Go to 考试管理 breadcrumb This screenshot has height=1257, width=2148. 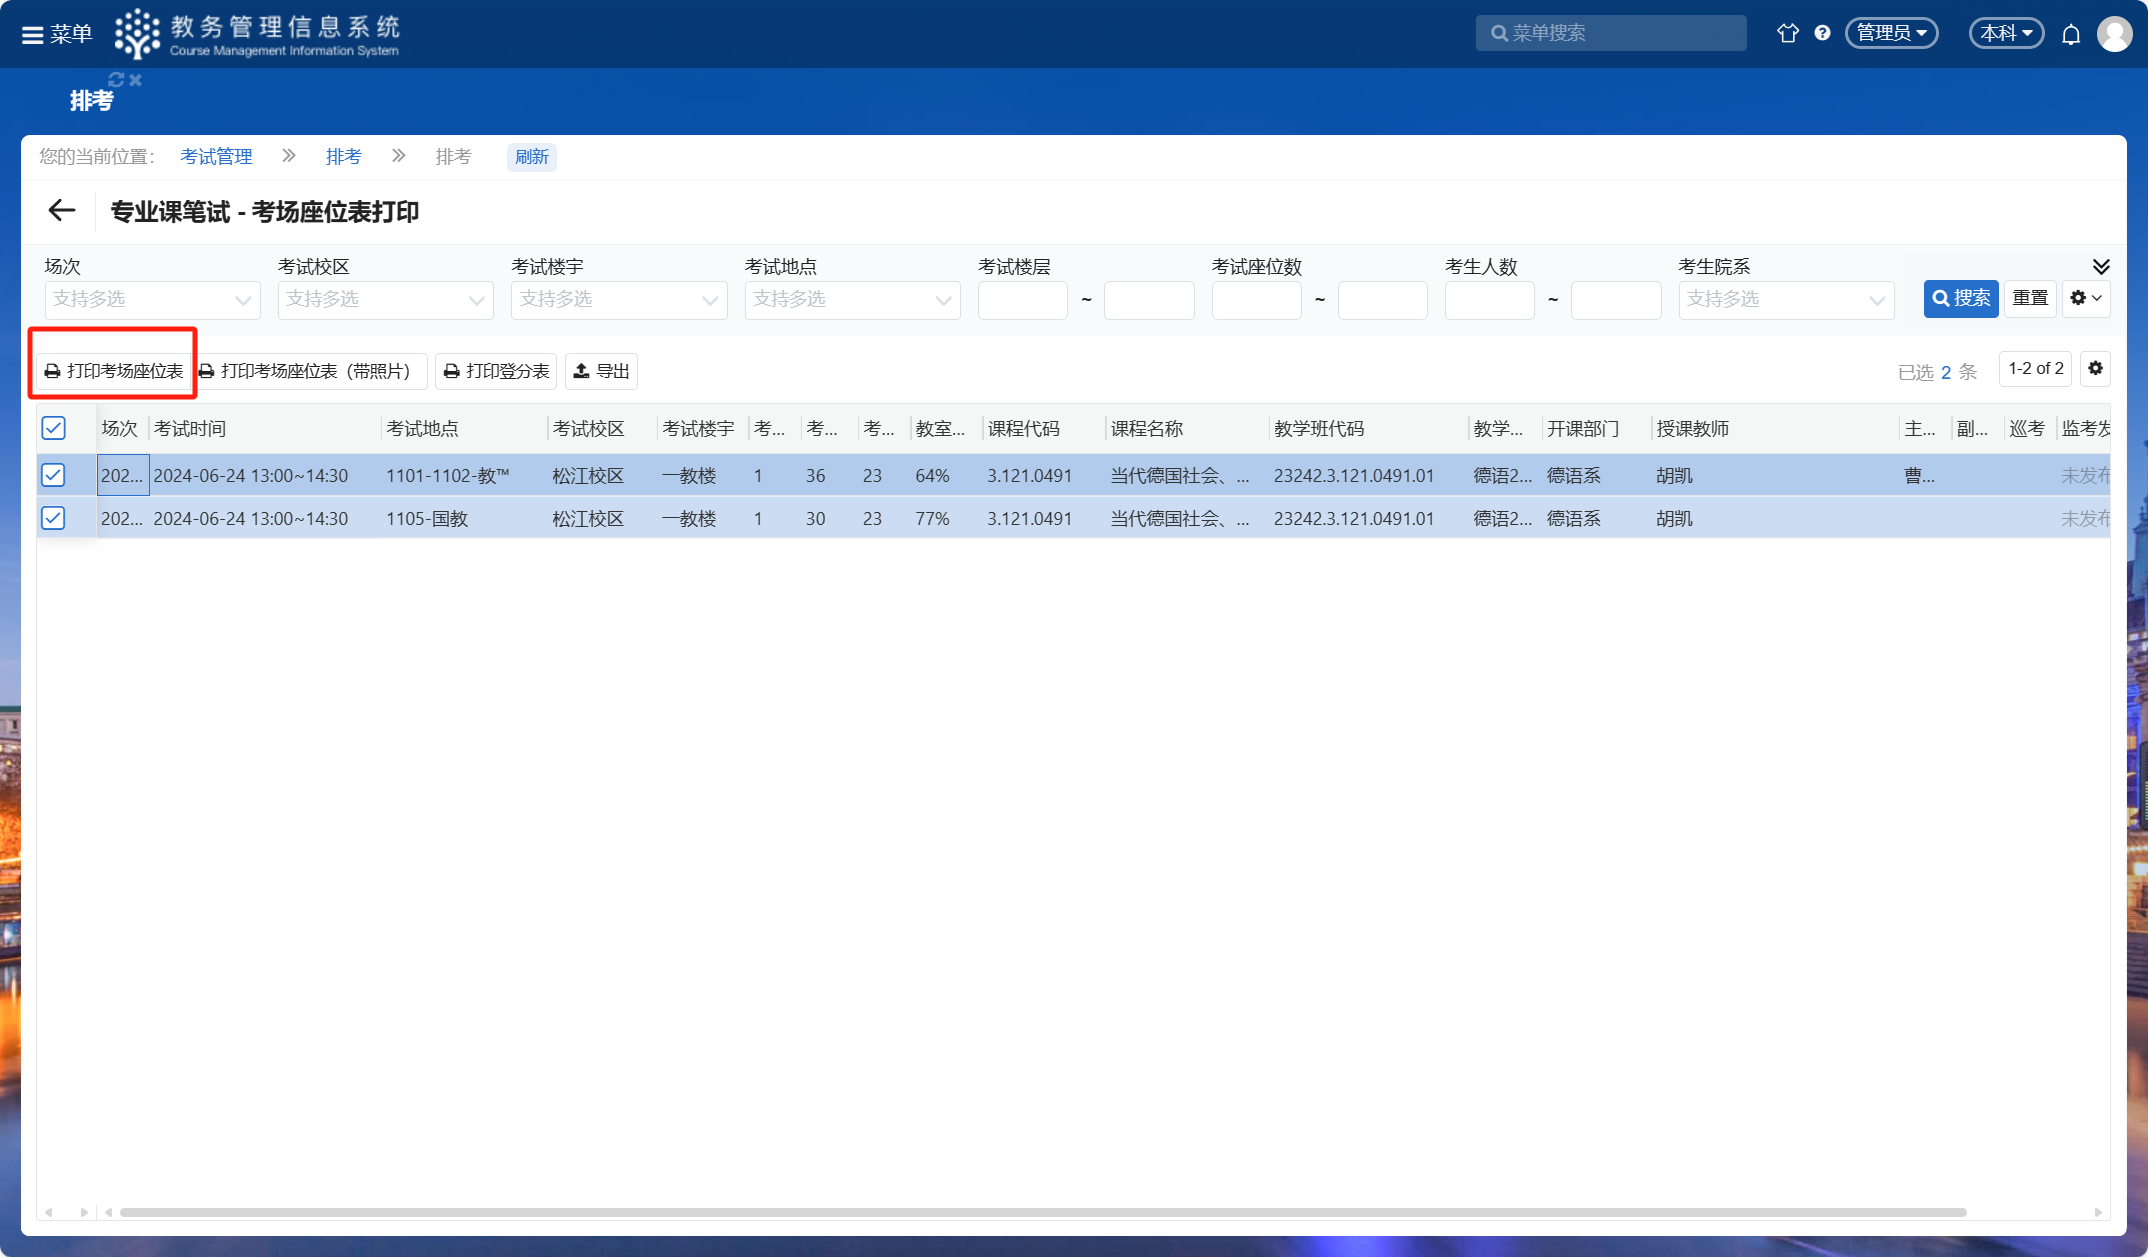(x=216, y=157)
